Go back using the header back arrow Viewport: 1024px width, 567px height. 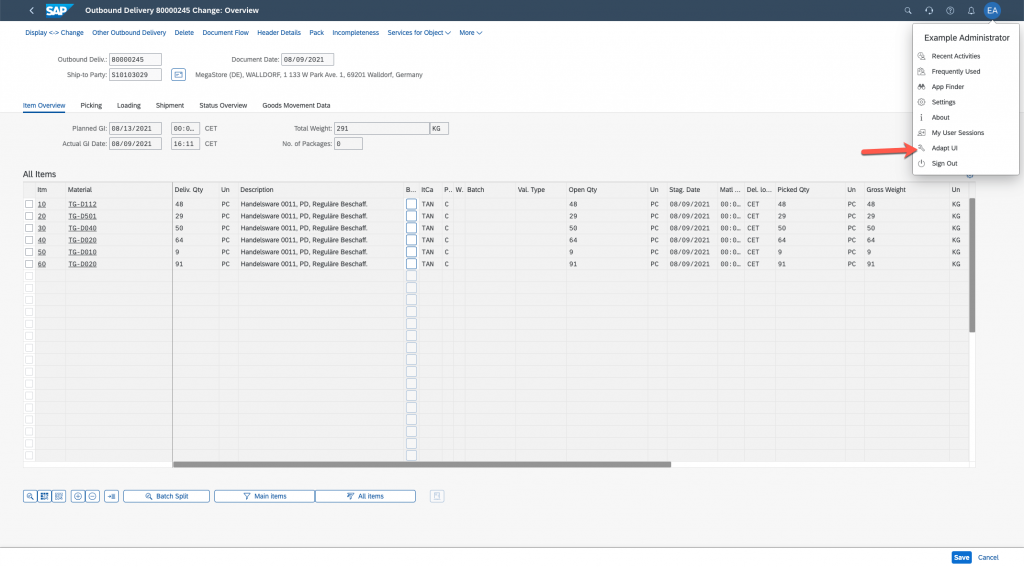[x=31, y=10]
